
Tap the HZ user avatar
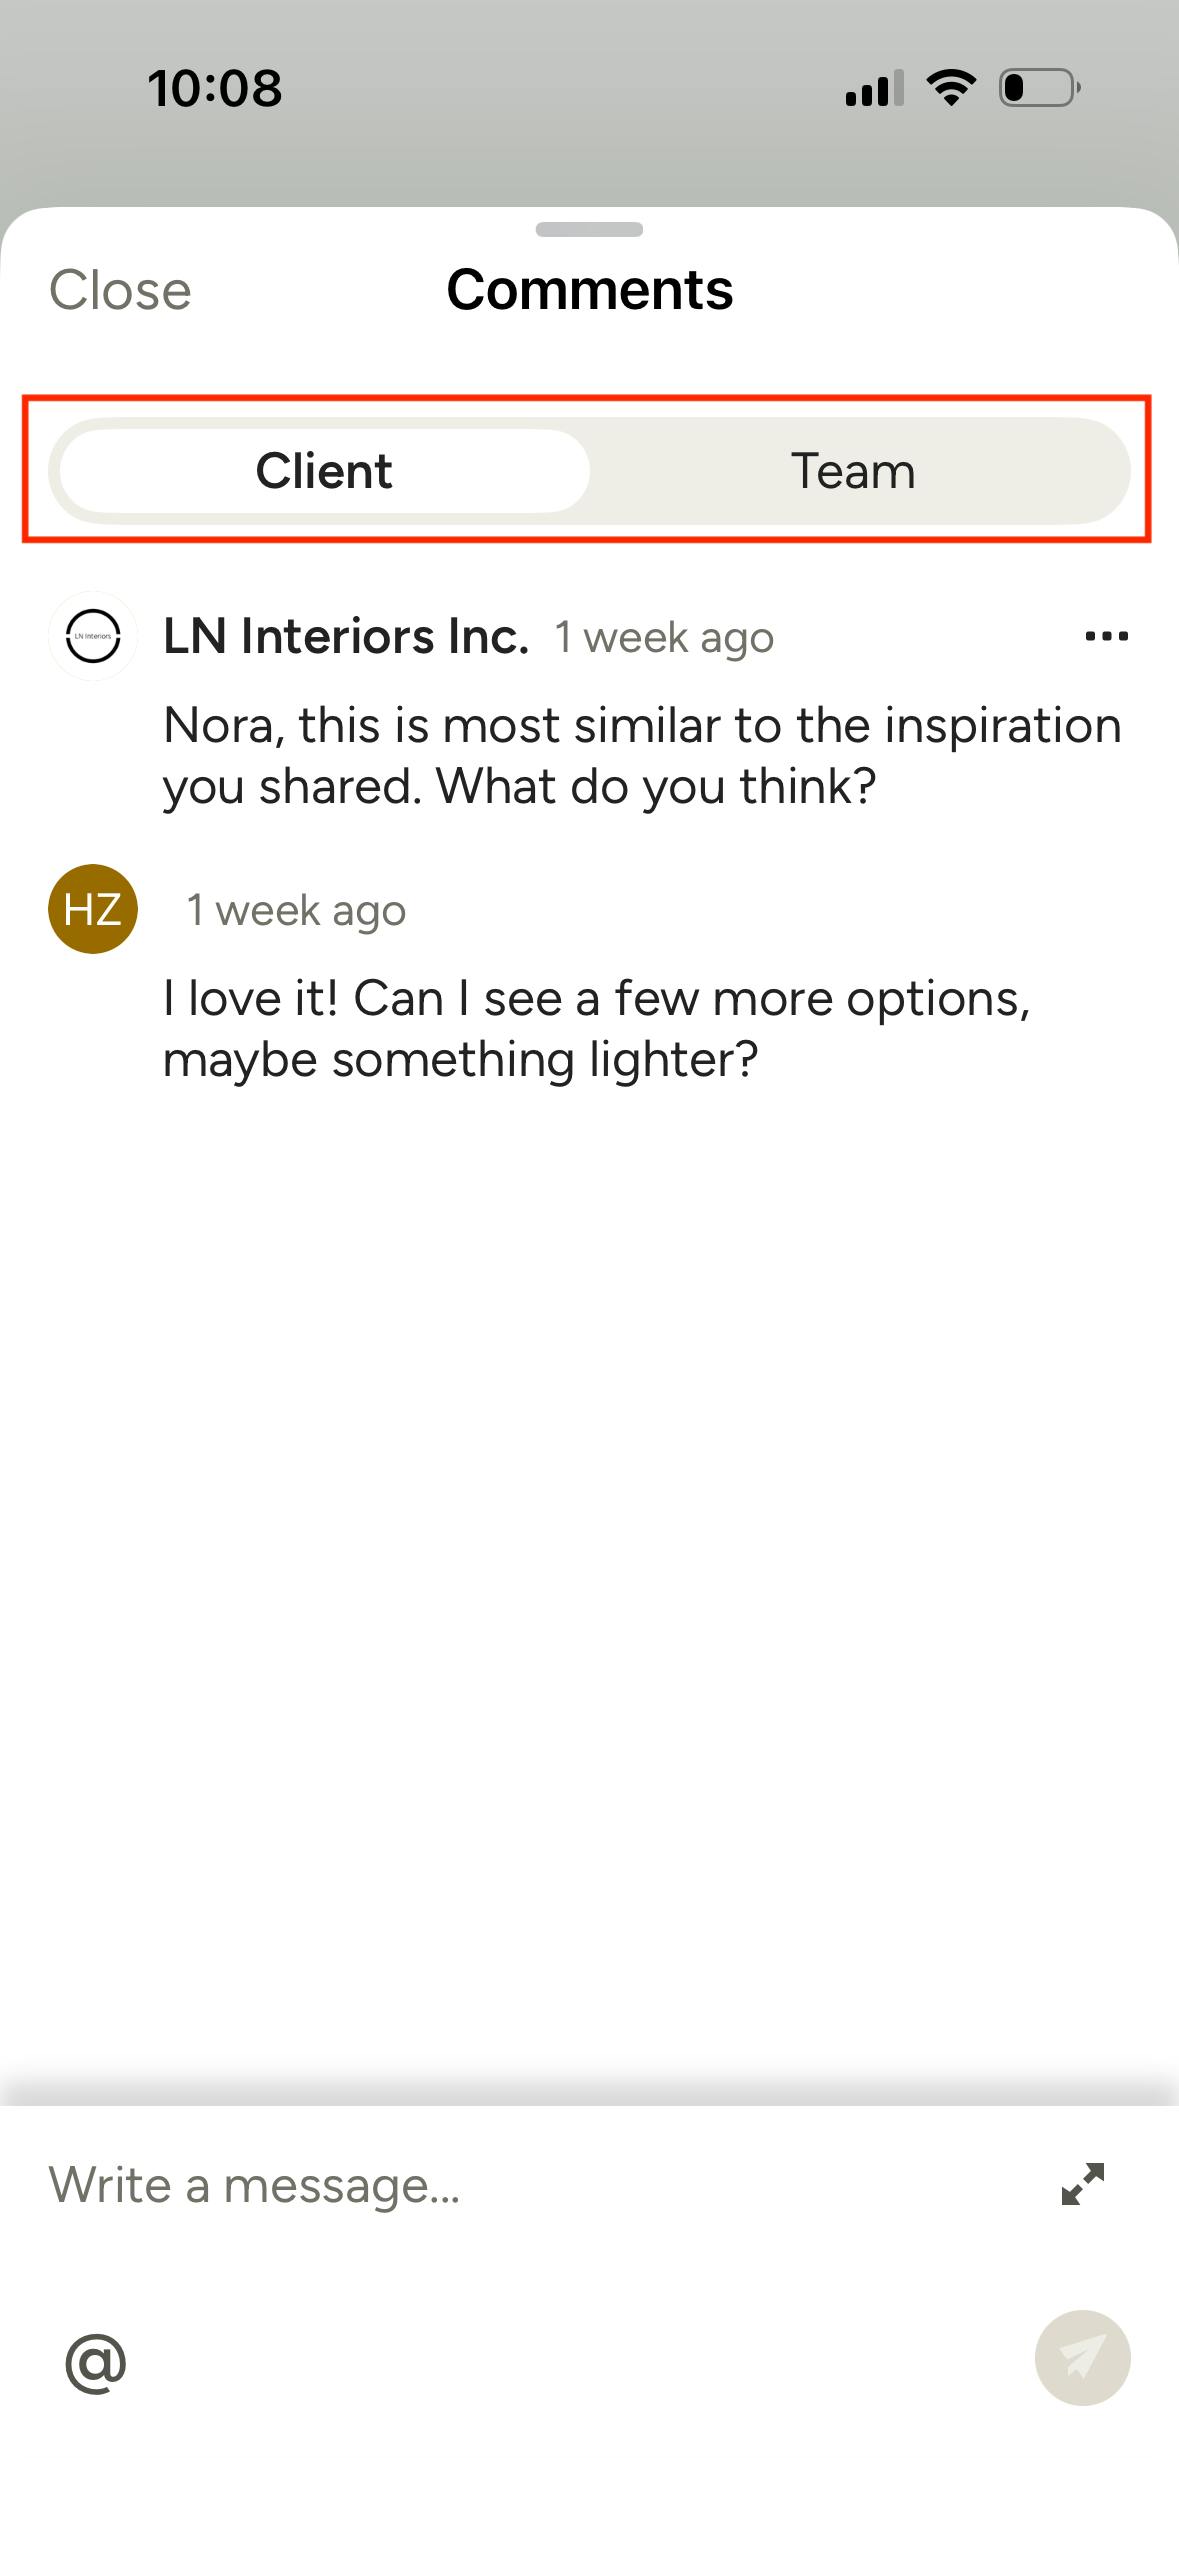click(x=93, y=909)
